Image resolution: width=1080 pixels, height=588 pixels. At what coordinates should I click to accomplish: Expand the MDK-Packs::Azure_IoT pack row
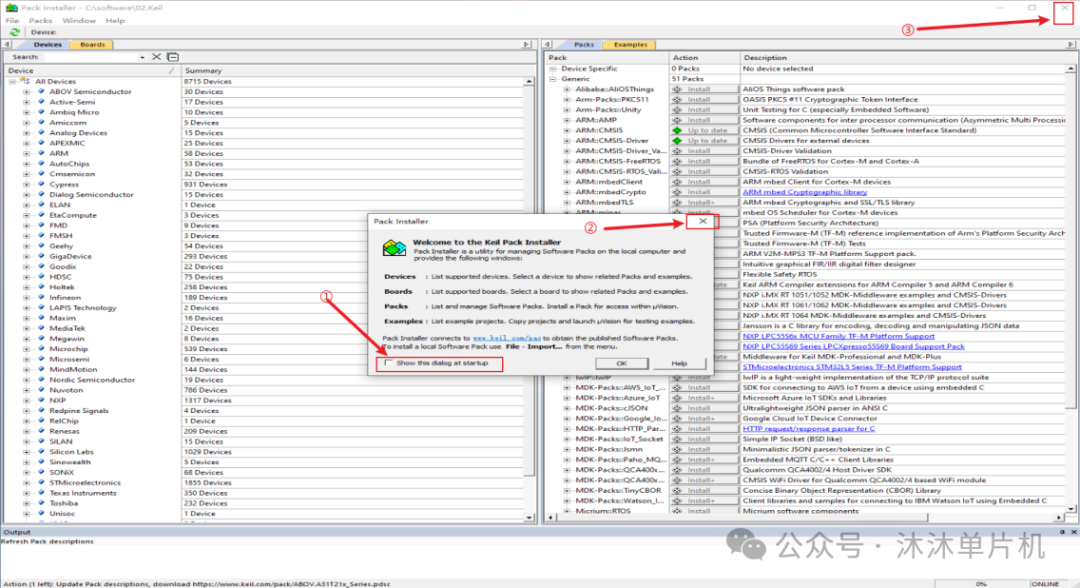[x=567, y=398]
